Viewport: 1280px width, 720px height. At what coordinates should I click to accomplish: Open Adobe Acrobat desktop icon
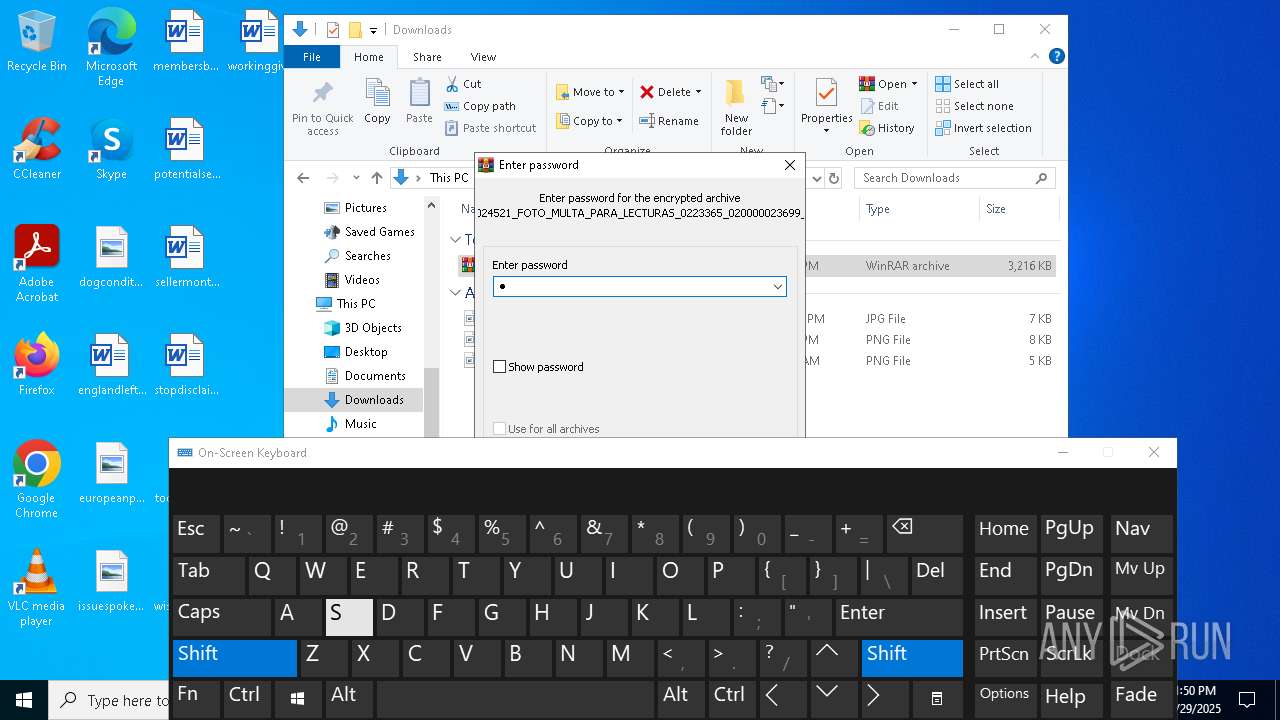[x=37, y=264]
